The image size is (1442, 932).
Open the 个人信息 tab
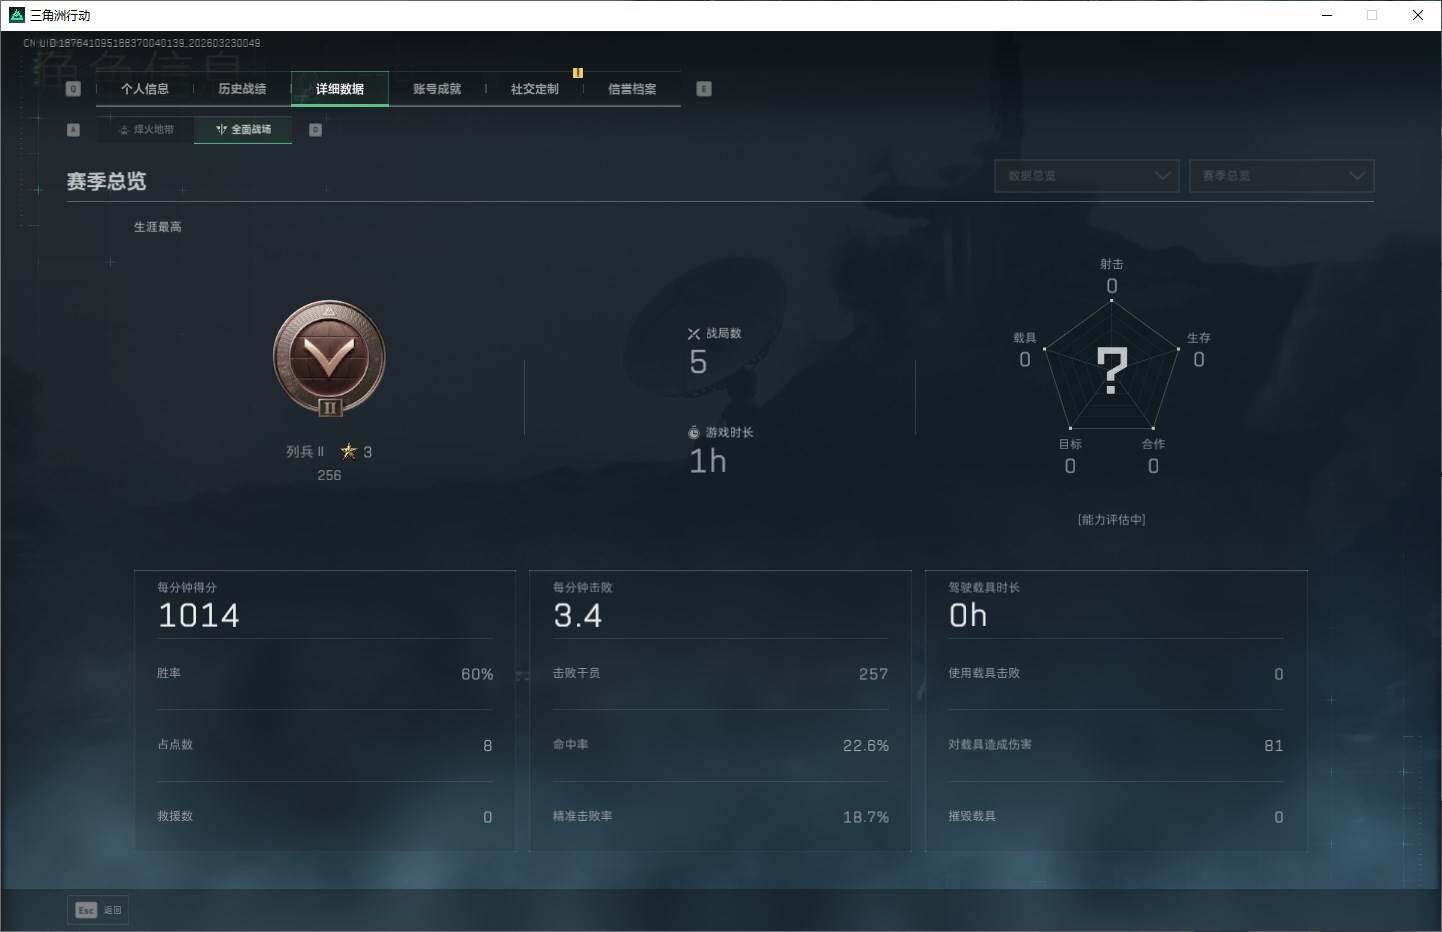coord(145,89)
